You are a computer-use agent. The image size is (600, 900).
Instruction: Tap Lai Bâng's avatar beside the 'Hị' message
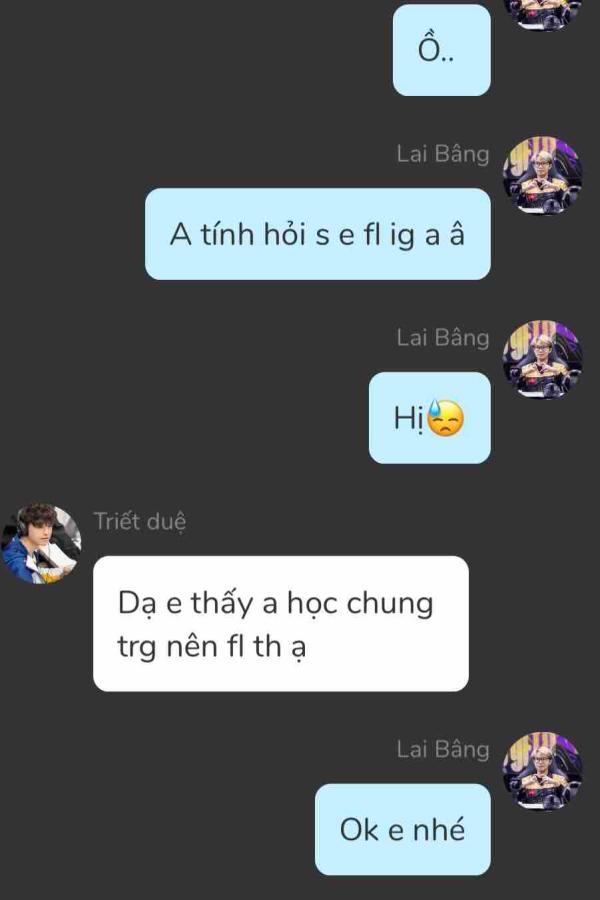point(543,359)
